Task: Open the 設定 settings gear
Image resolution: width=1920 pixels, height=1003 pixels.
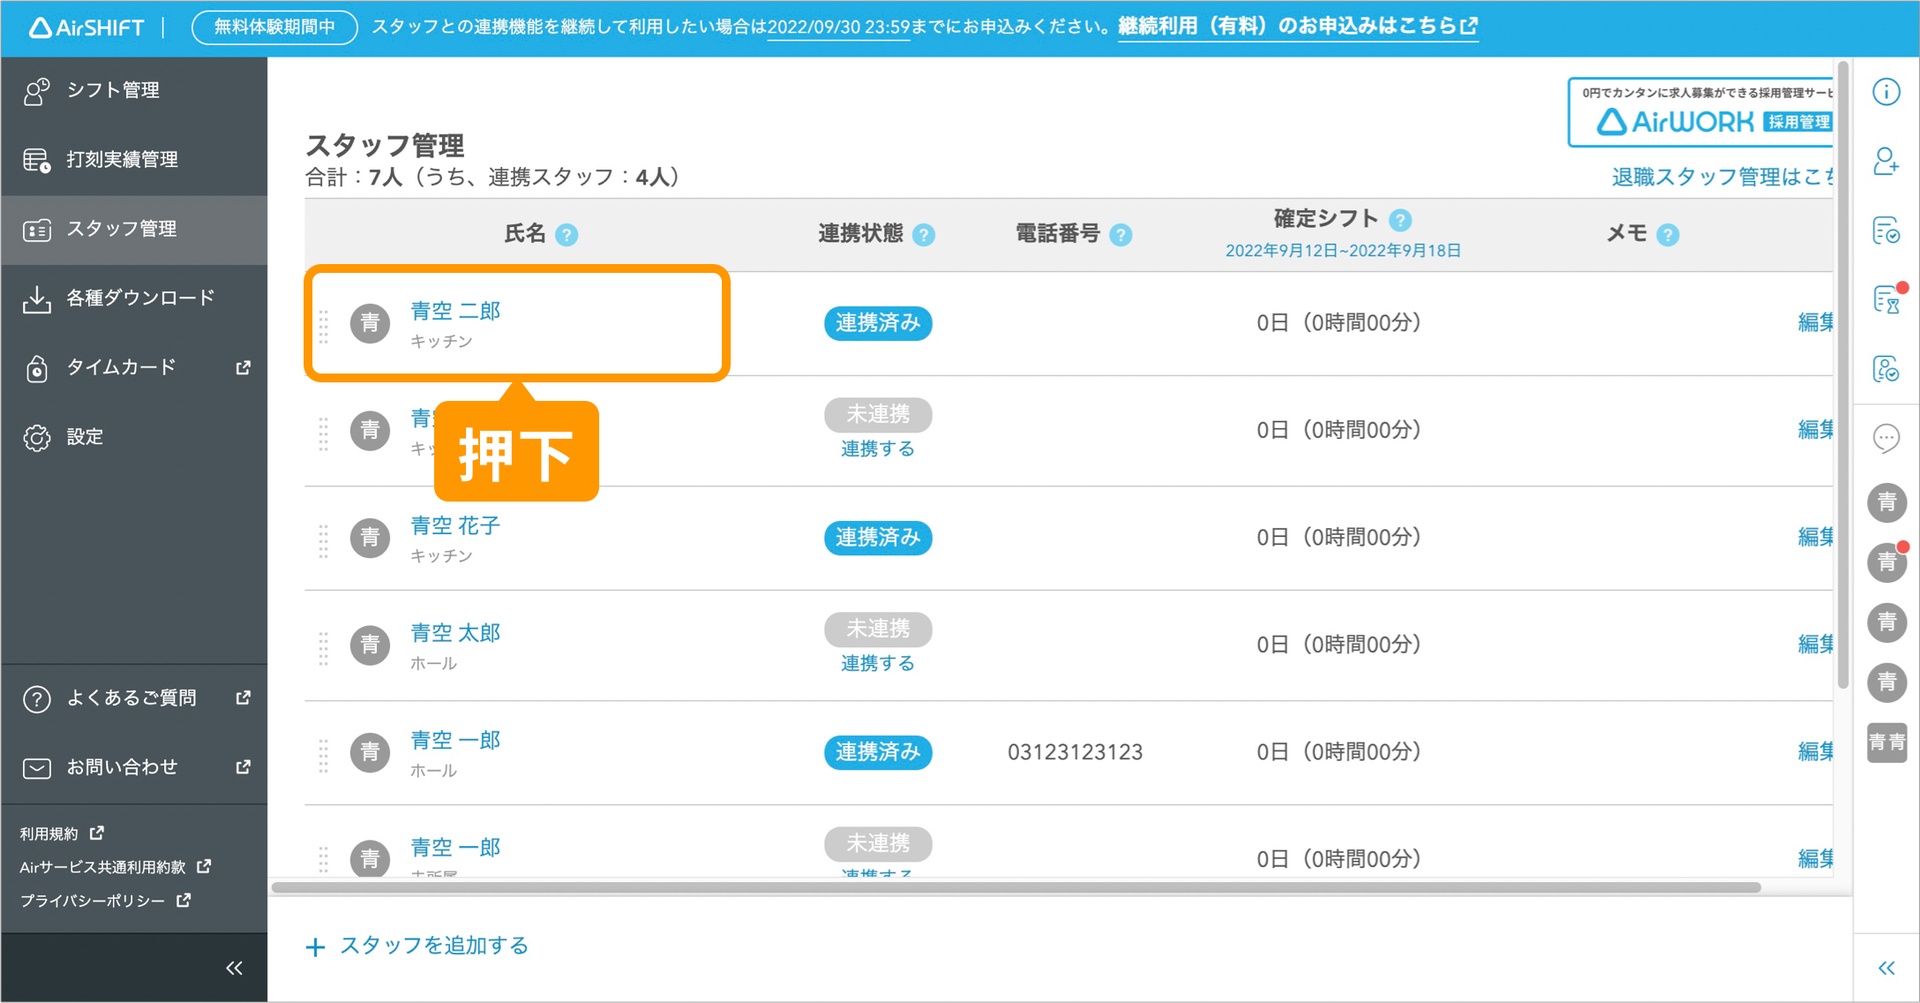Action: (85, 437)
